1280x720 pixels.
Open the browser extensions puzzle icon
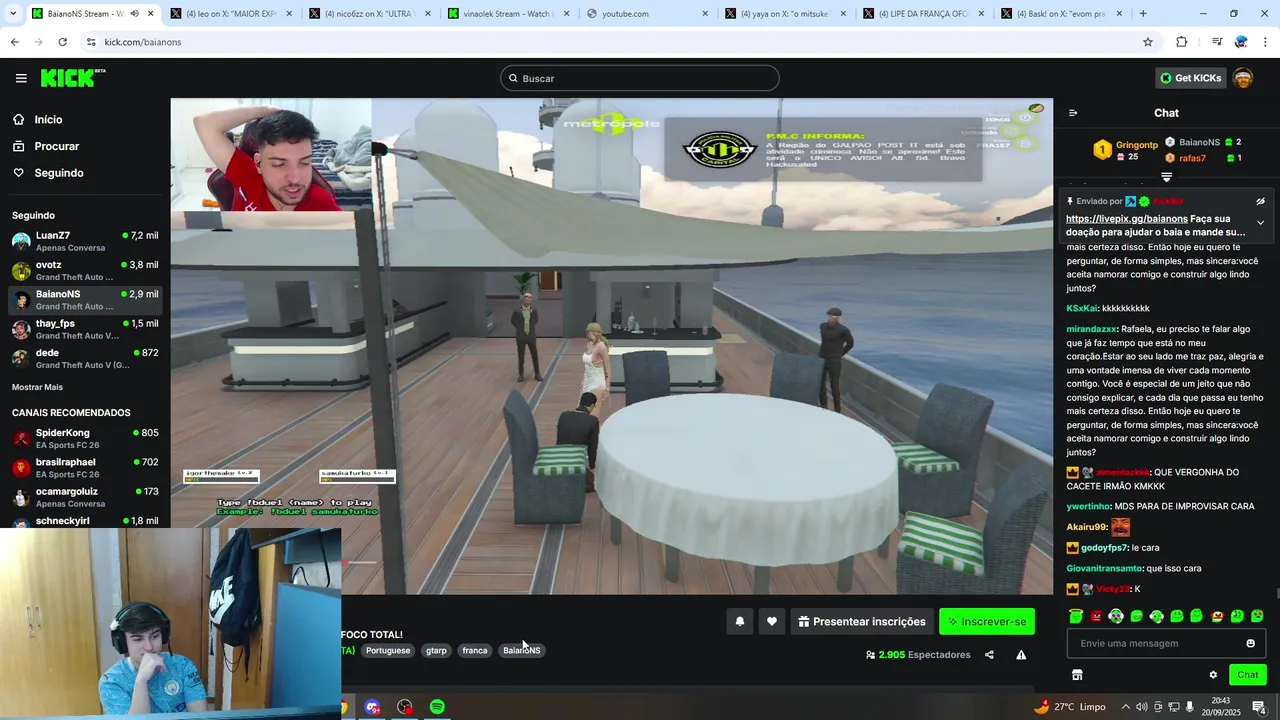coord(1181,42)
